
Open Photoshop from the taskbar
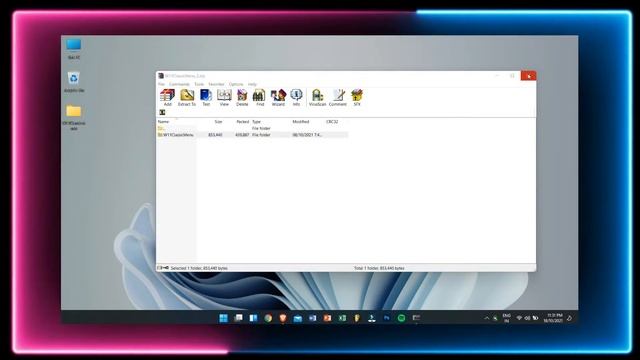coord(386,318)
